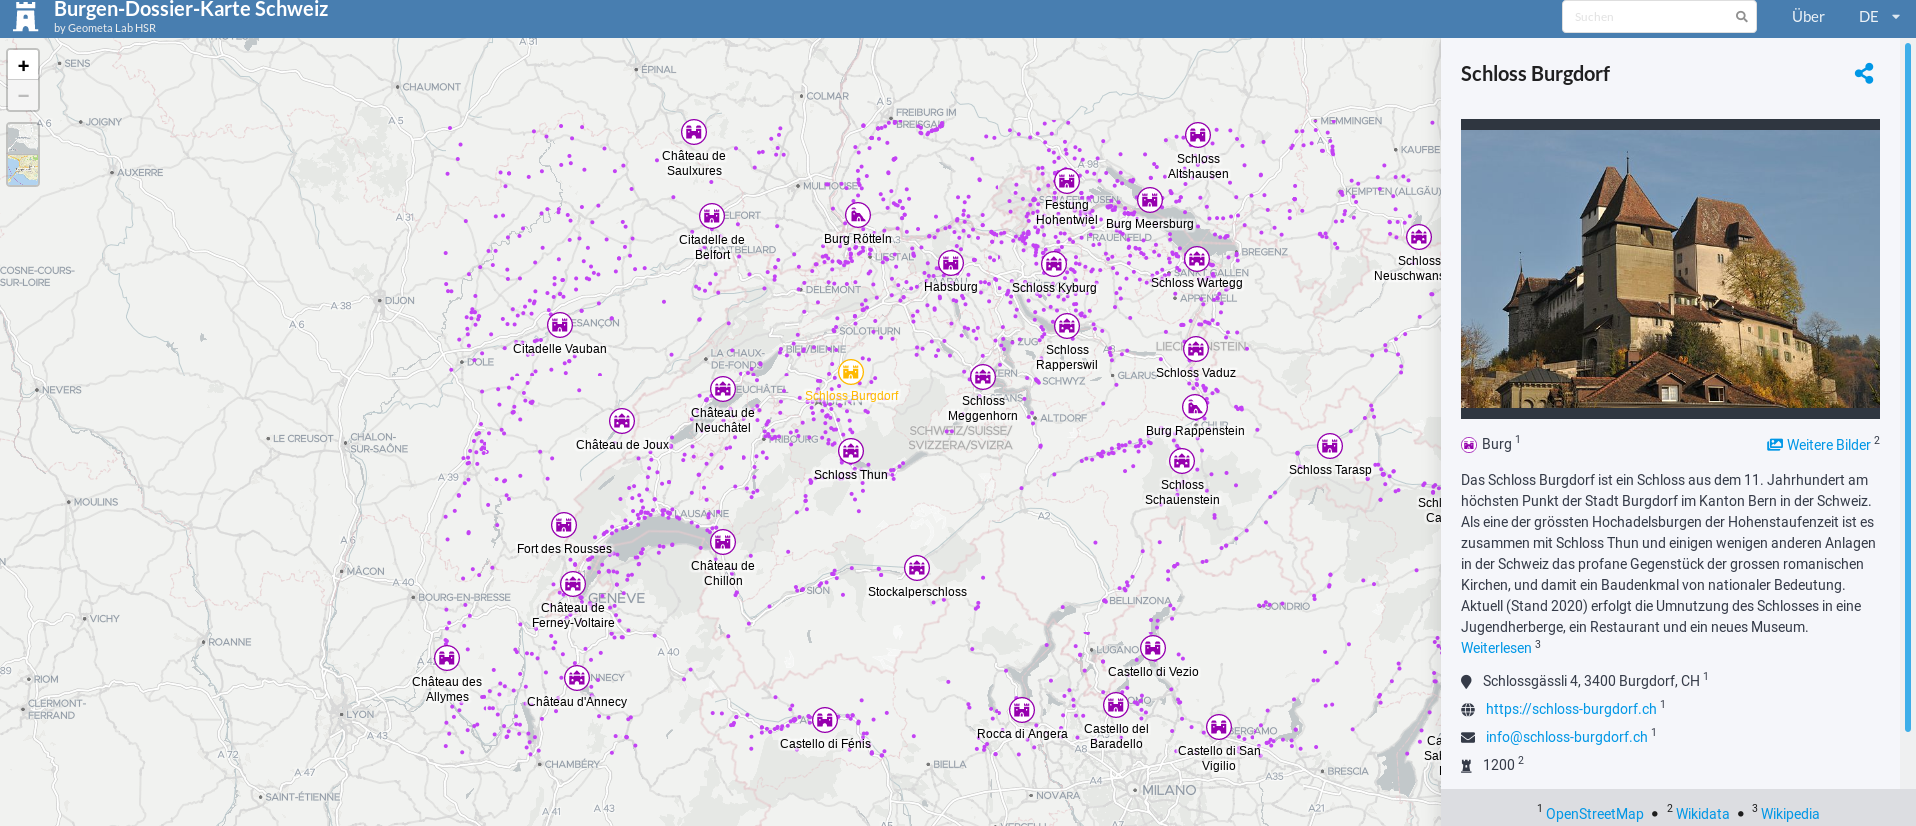Viewport: 1916px width, 826px height.
Task: Click the Schloss Burgdorf photo
Action: coord(1670,269)
